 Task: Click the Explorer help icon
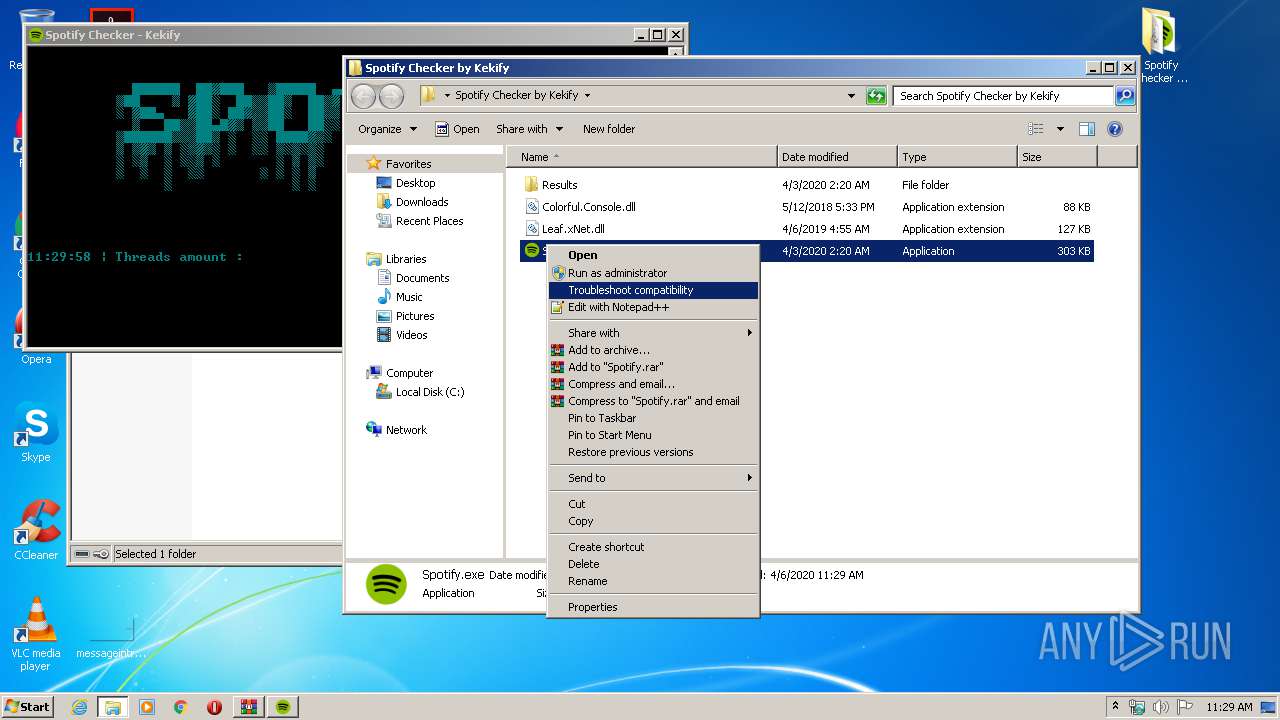click(1115, 129)
